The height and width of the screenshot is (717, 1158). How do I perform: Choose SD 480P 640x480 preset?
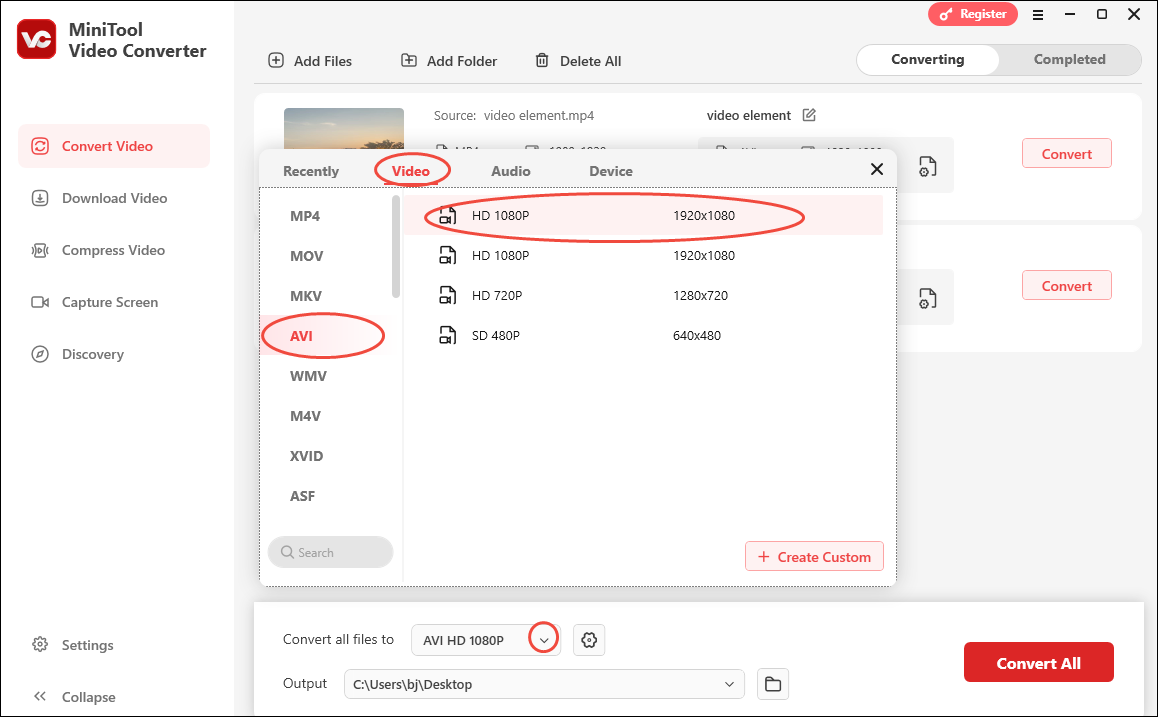pyautogui.click(x=643, y=335)
